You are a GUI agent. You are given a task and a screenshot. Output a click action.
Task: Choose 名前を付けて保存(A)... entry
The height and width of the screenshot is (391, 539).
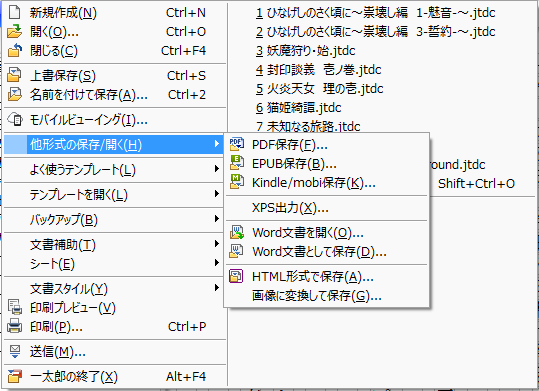point(115,94)
